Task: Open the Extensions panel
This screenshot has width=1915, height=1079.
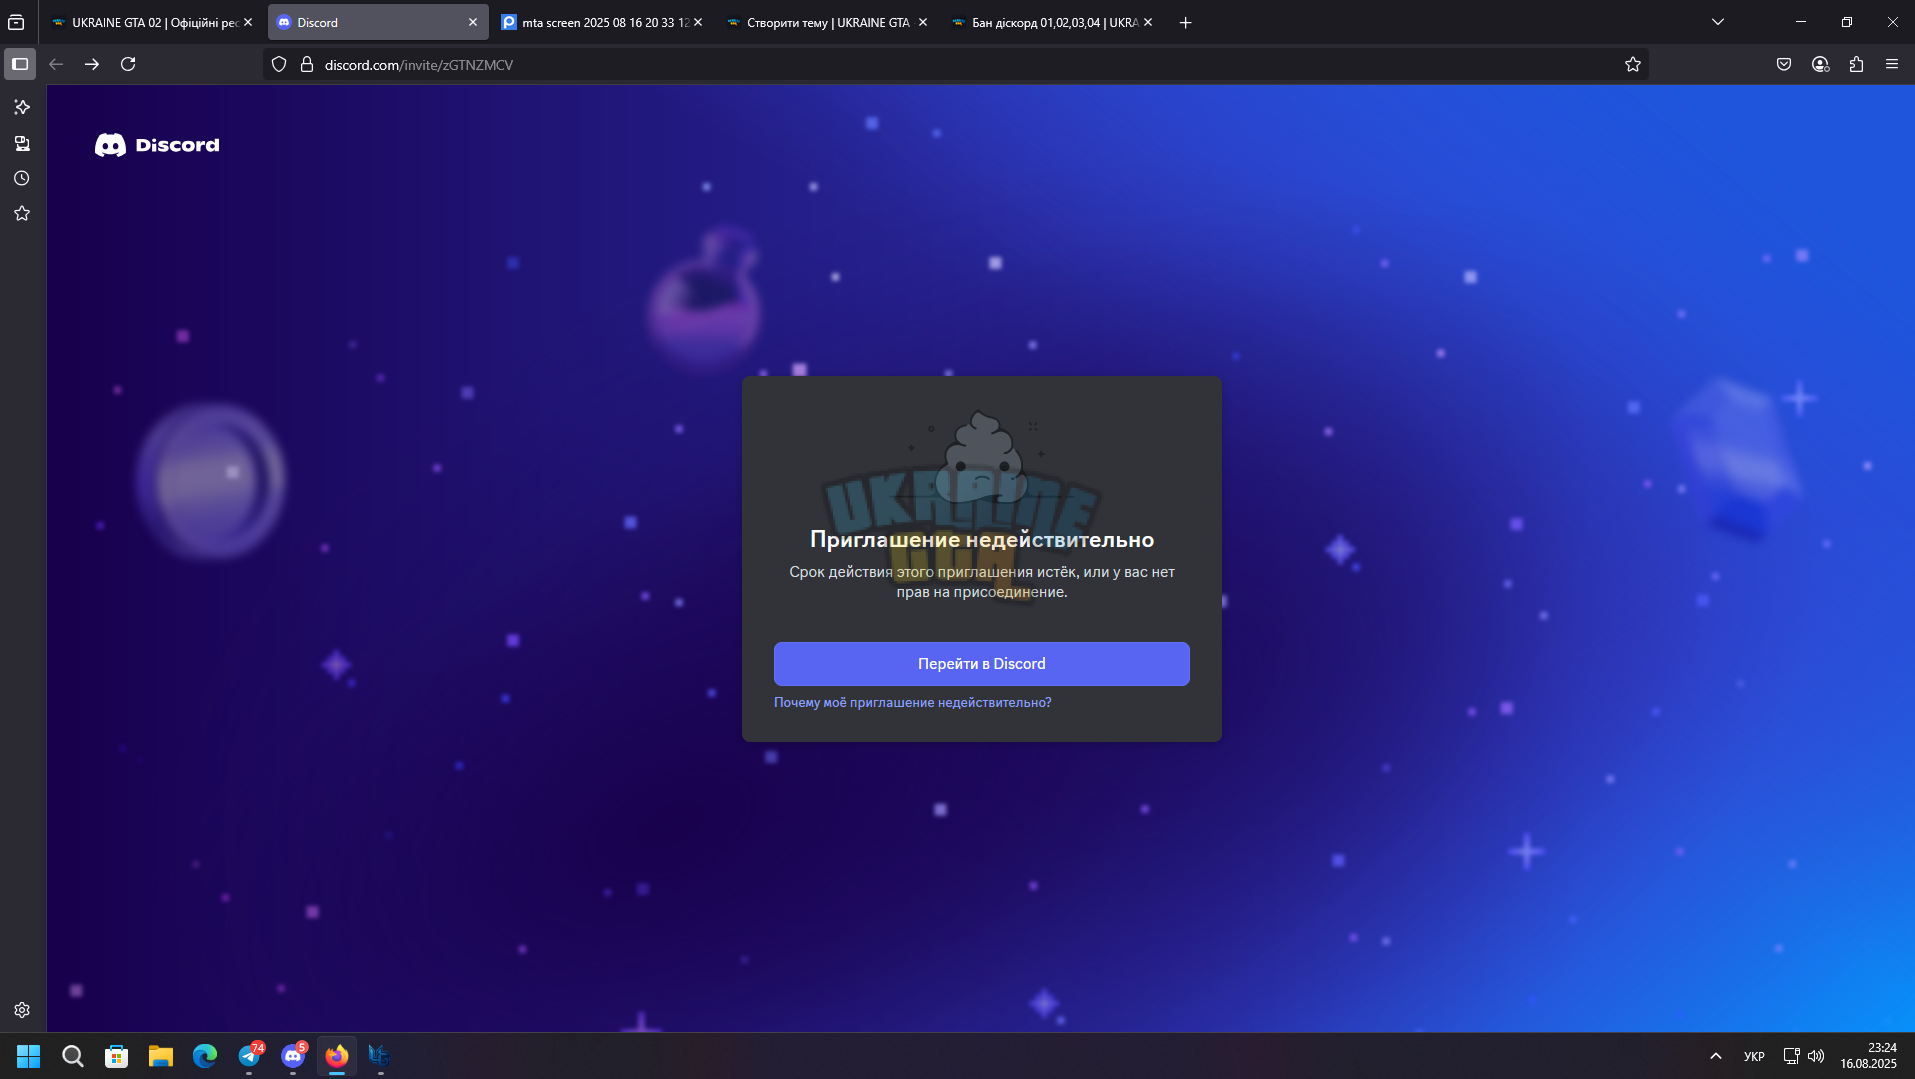Action: [x=1856, y=64]
